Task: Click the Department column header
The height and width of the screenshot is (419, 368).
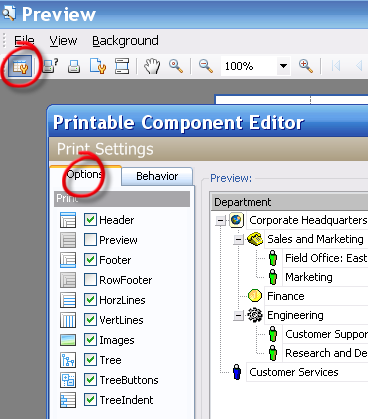Action: [289, 202]
